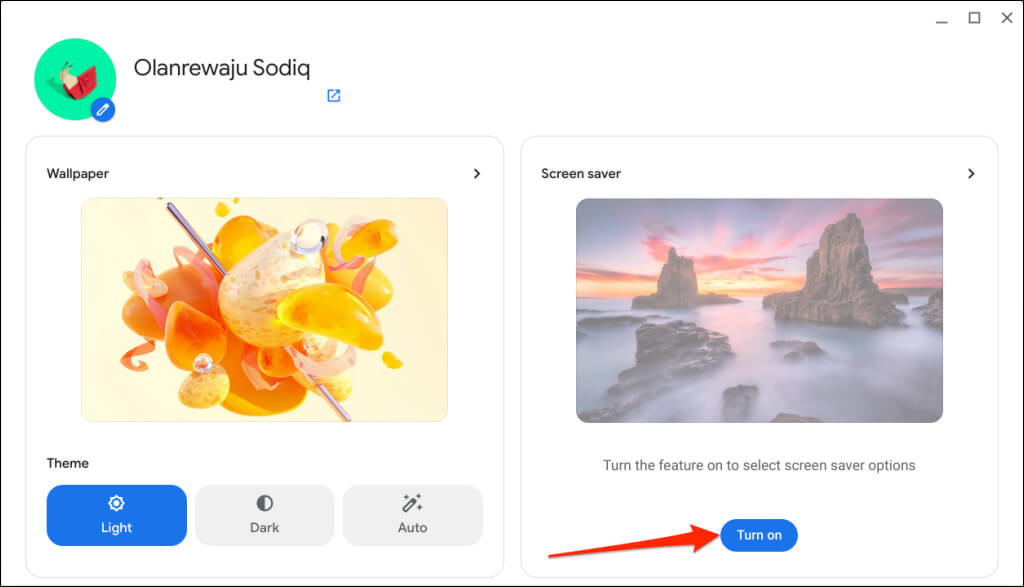Click the red arrow annotation

coord(630,545)
